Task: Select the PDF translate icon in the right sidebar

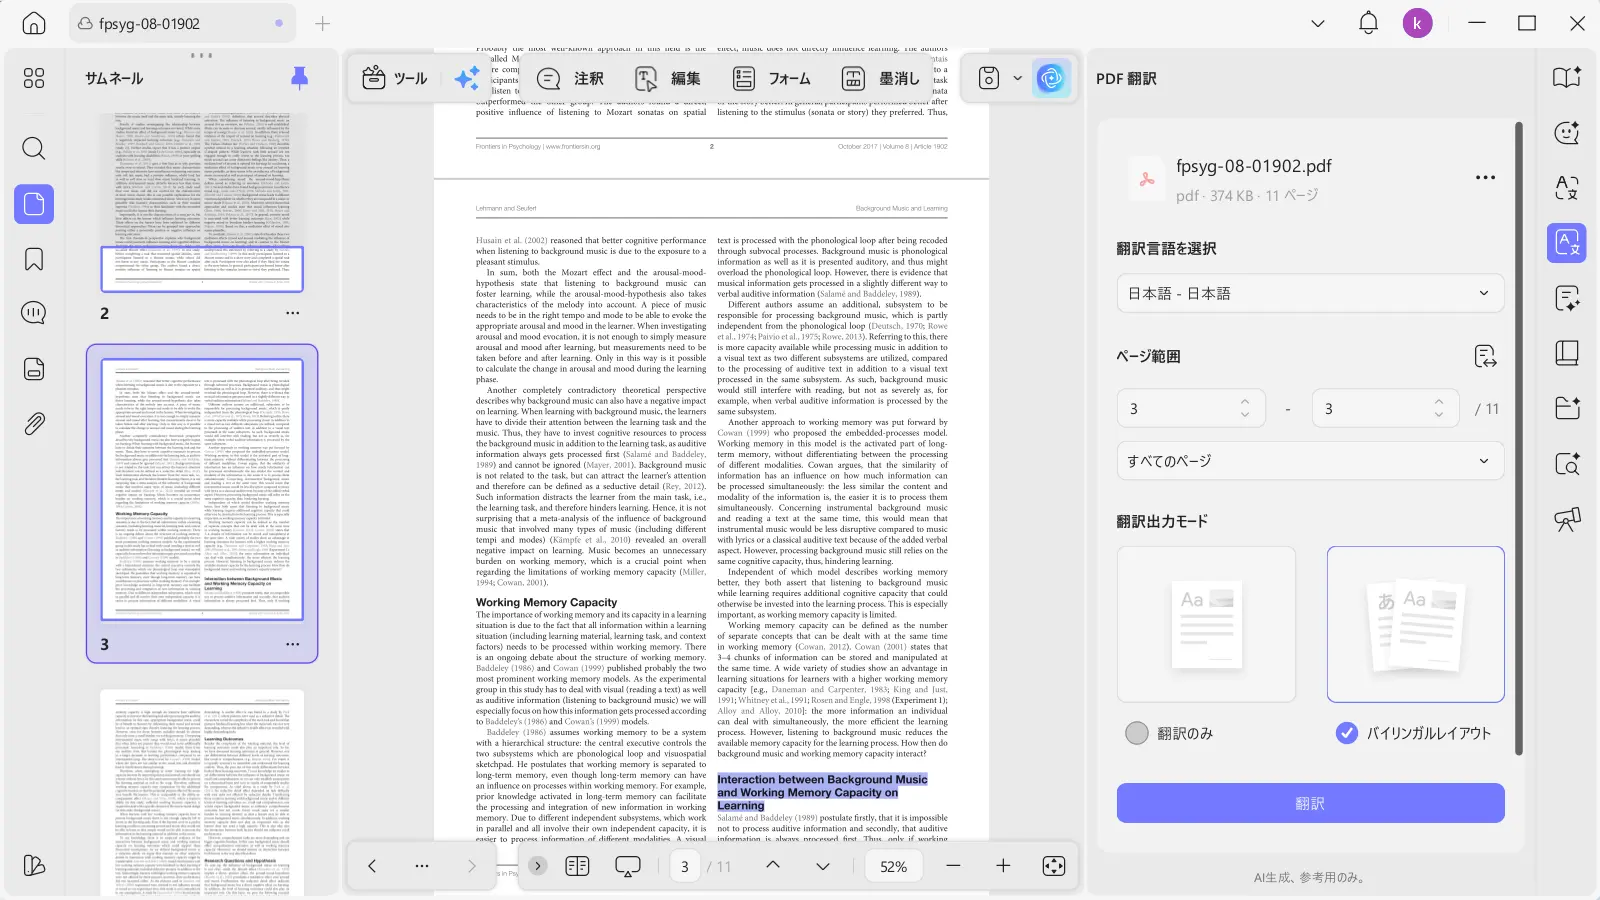Action: [1567, 243]
